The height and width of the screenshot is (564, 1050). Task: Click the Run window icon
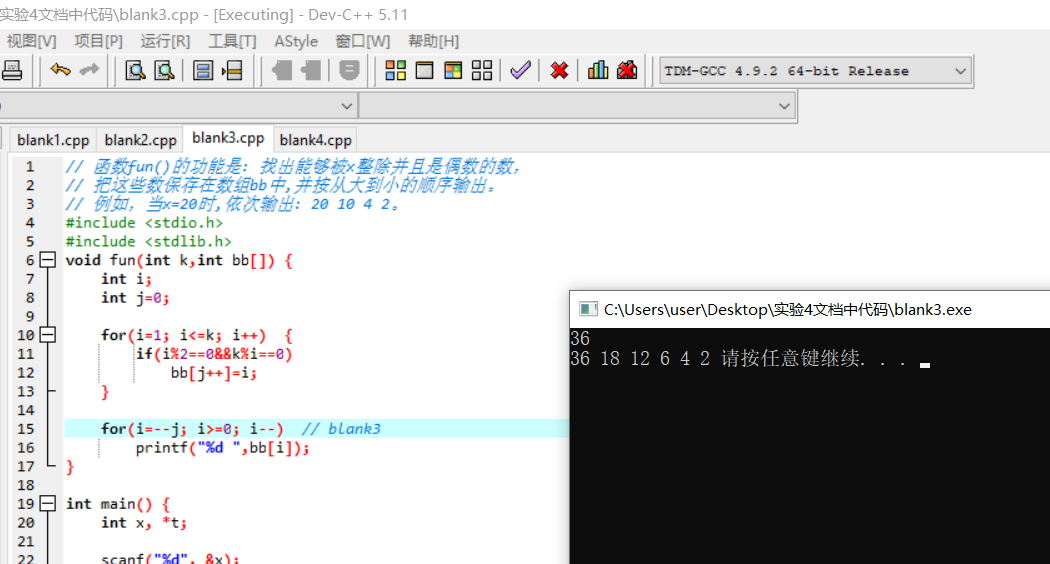pyautogui.click(x=425, y=70)
